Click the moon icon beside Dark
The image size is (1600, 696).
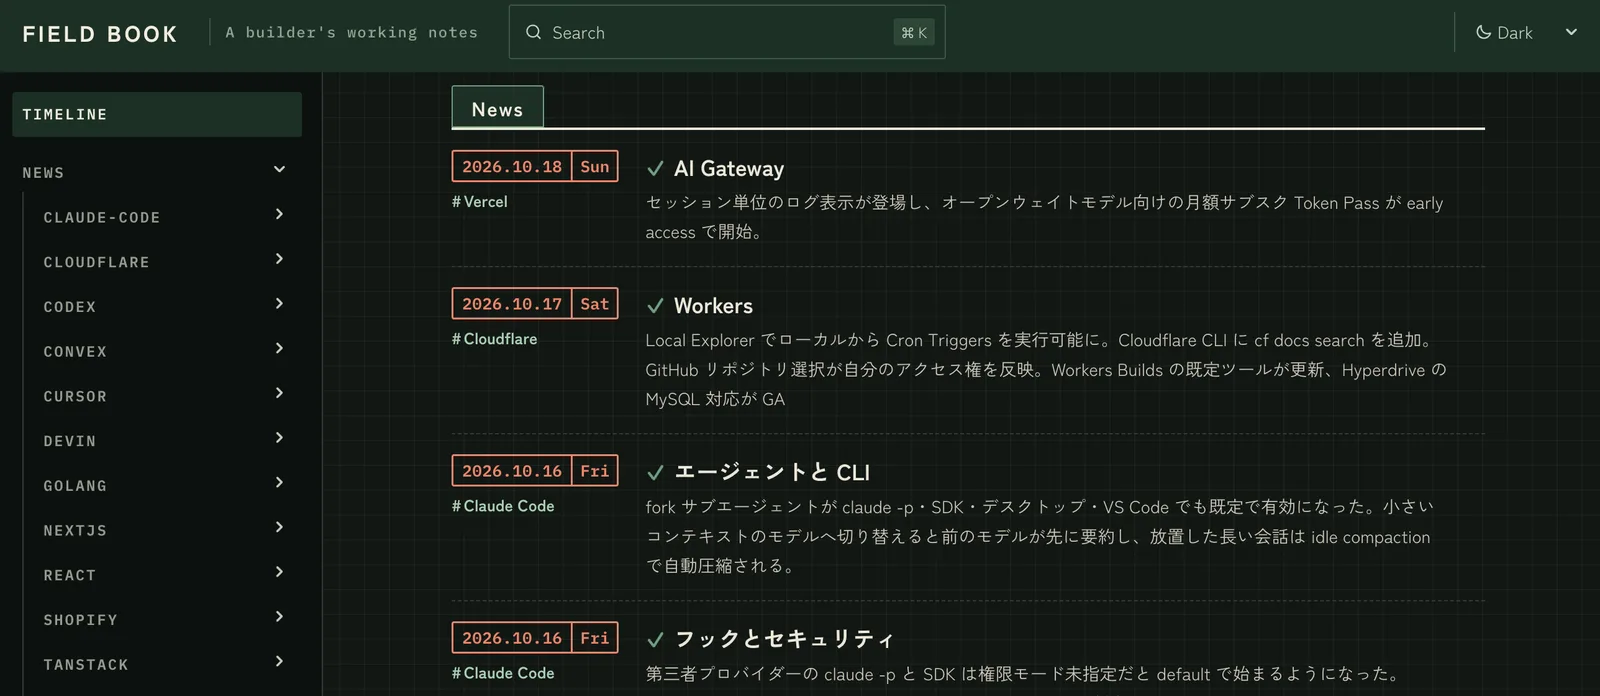tap(1484, 32)
